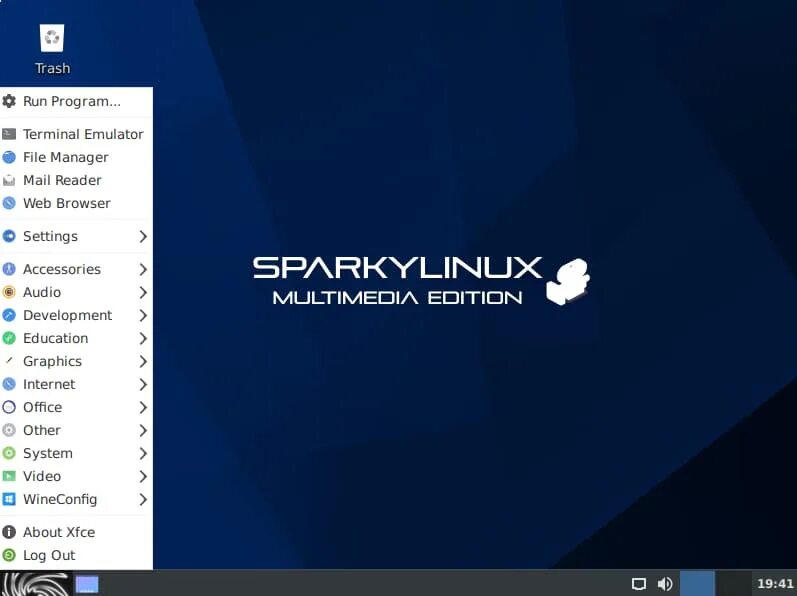Expand the Video submenu arrow
Screen dimensions: 797x596
tap(143, 476)
